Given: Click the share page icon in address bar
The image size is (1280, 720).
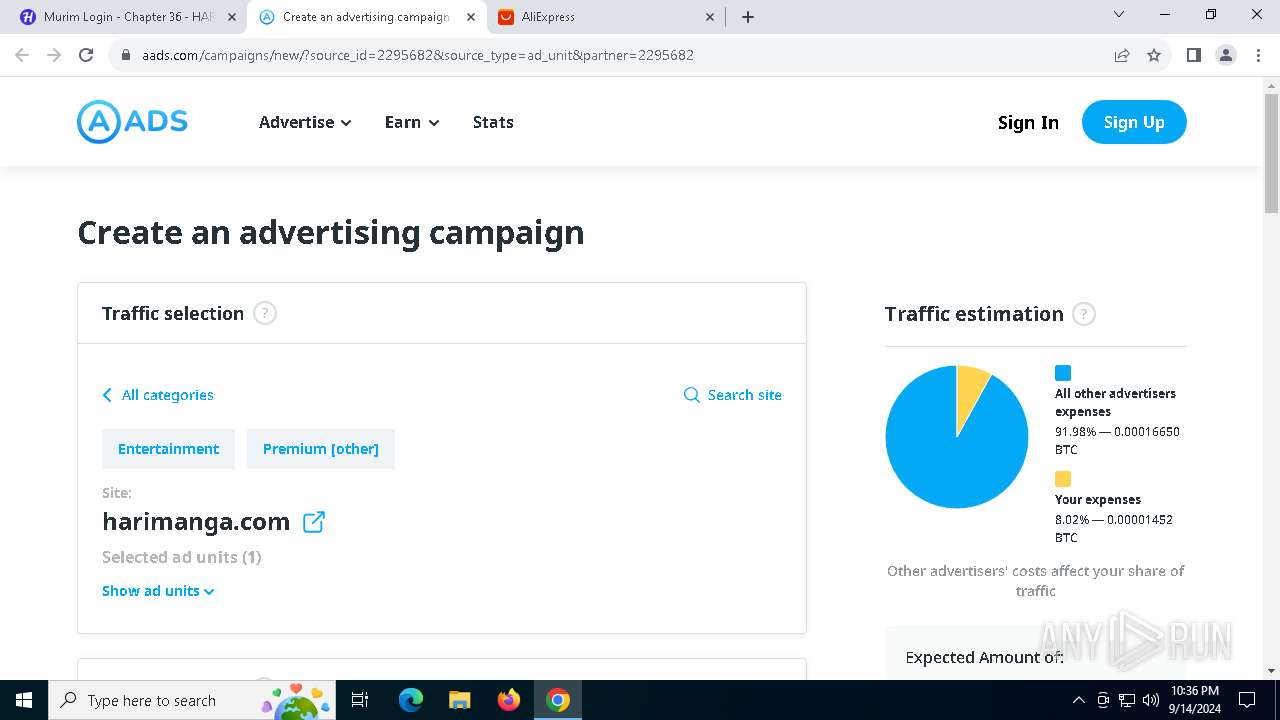Looking at the screenshot, I should click(x=1122, y=55).
